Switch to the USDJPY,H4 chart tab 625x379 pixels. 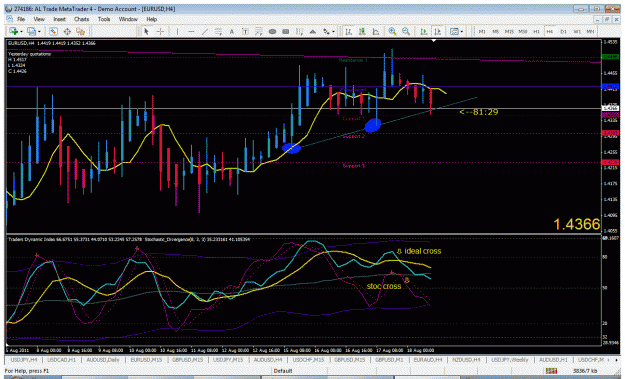(x=24, y=360)
